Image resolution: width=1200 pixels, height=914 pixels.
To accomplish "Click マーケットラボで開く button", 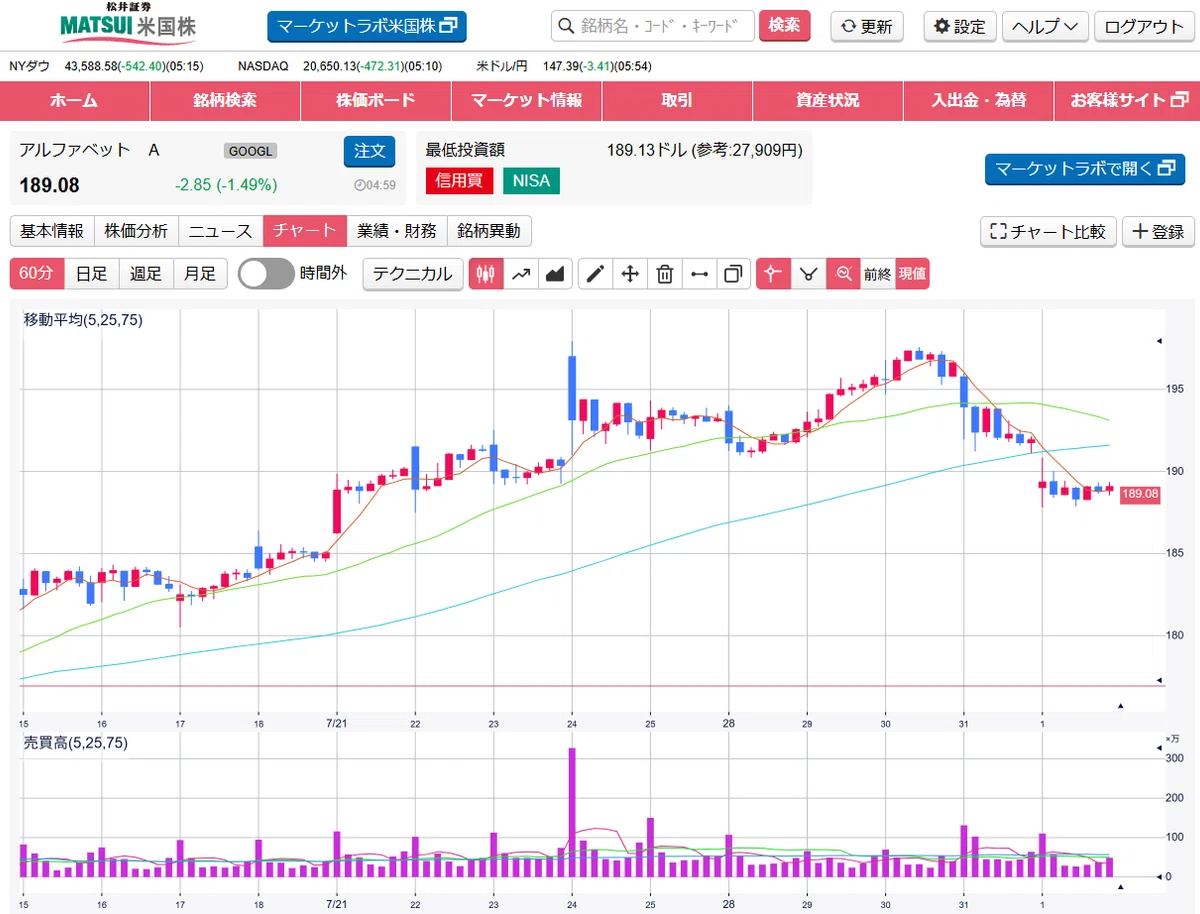I will [x=1085, y=169].
